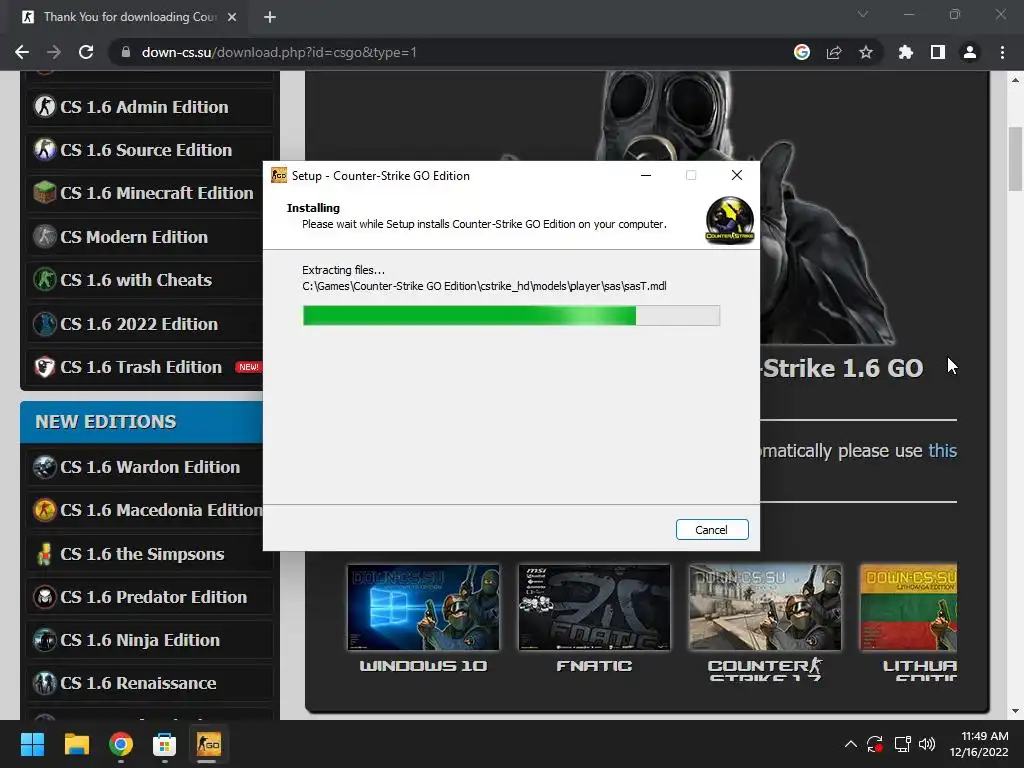Click the CS 1.6 Predator Edition icon
The width and height of the screenshot is (1024, 768).
[44, 597]
